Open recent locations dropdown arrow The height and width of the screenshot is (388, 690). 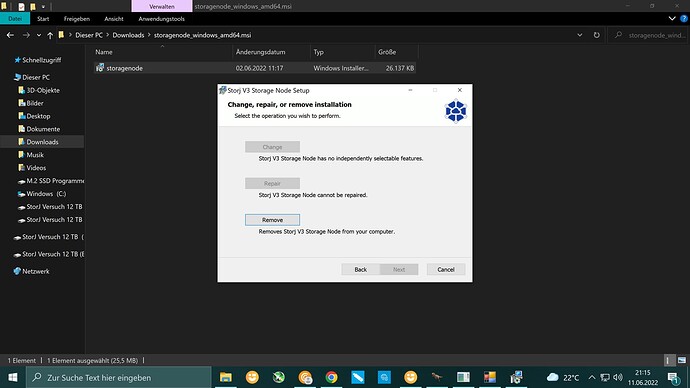(39, 35)
